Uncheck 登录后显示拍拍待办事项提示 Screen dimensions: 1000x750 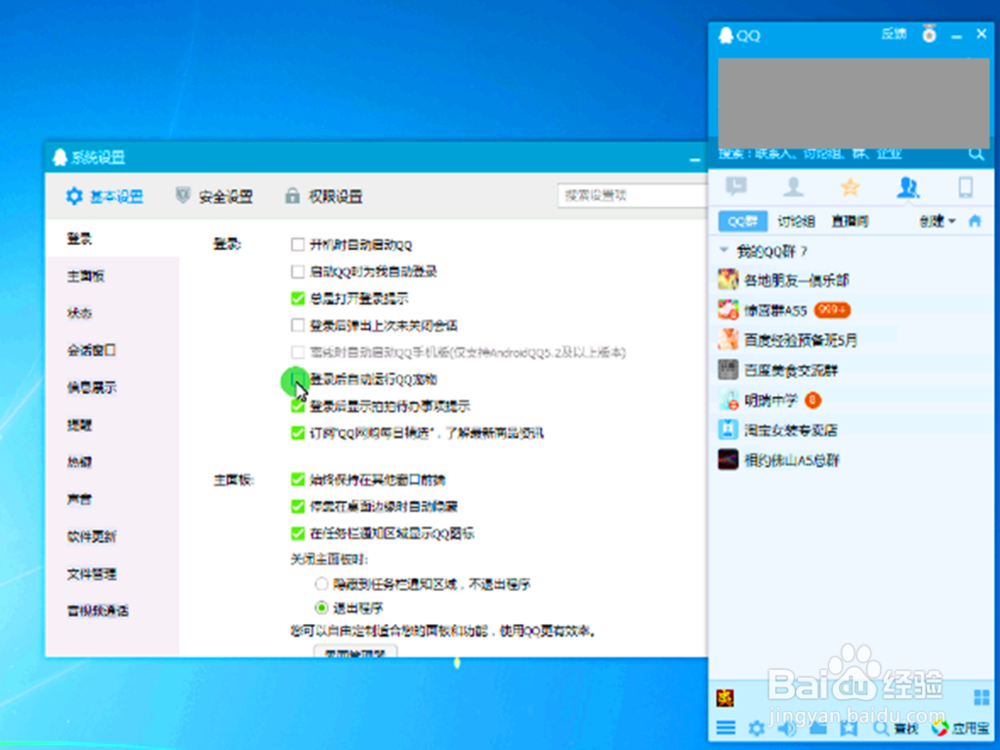[x=297, y=406]
